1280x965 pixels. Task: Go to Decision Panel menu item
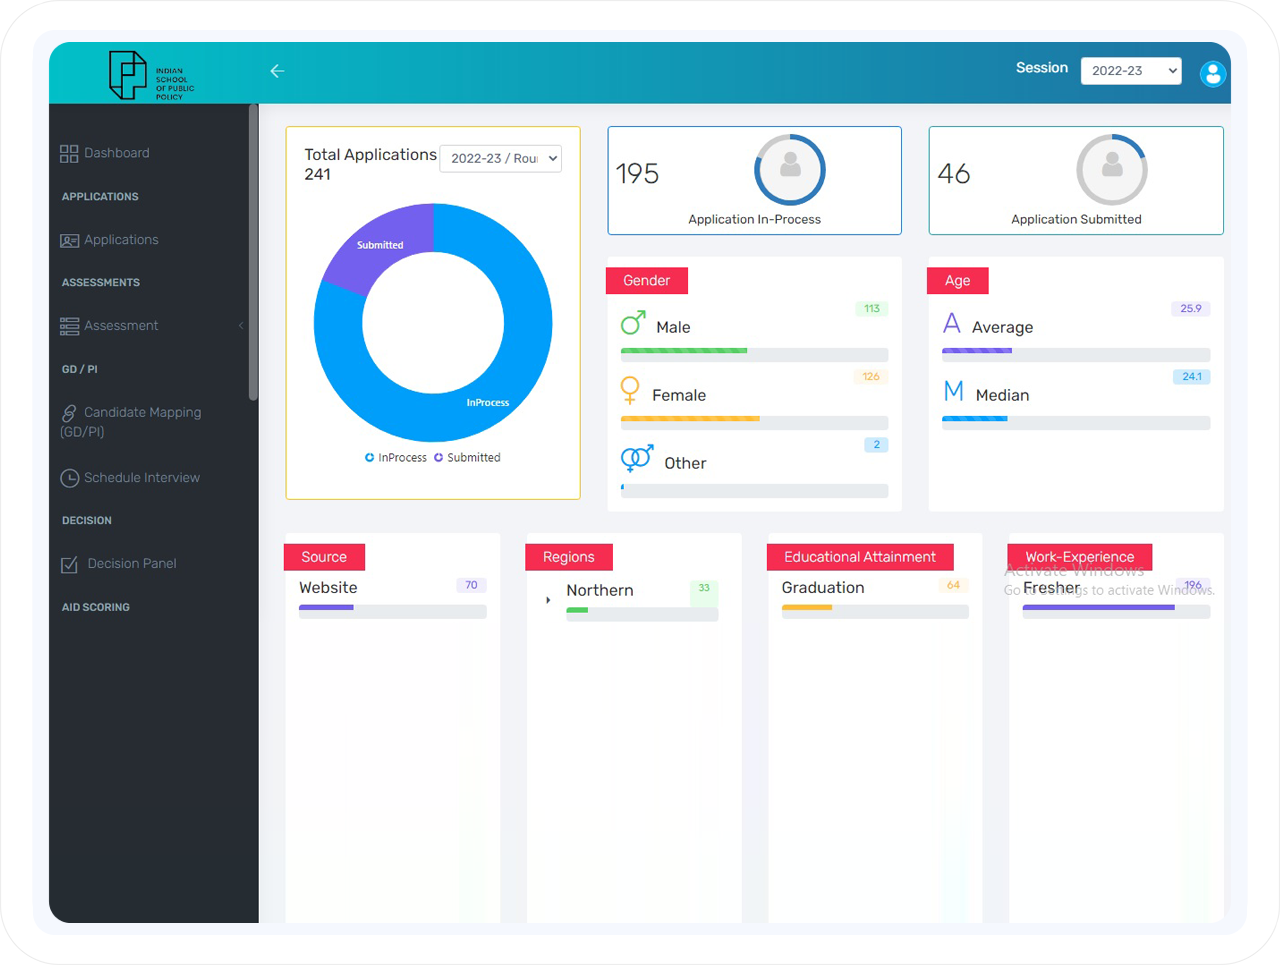pos(131,564)
